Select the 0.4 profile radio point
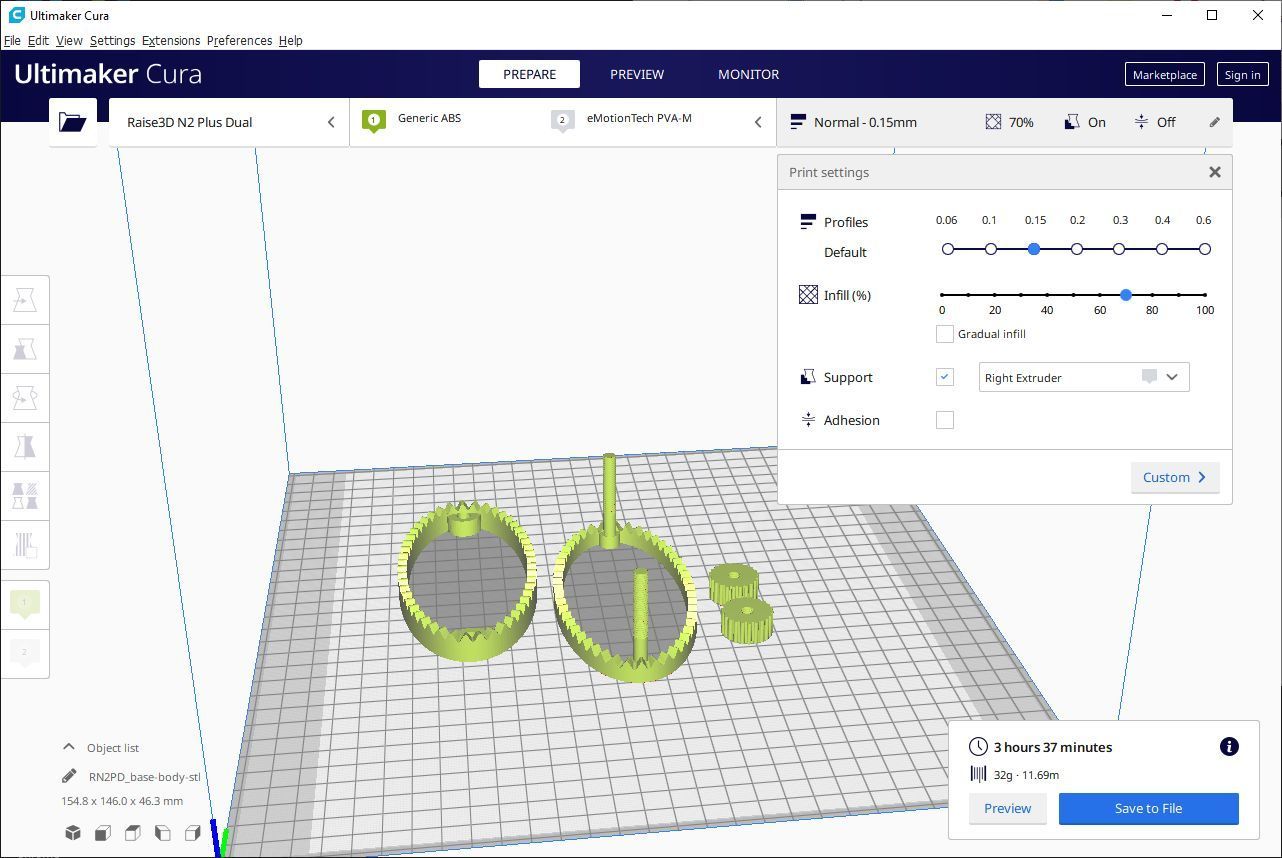Screen dimensions: 1282x858 (1162, 249)
